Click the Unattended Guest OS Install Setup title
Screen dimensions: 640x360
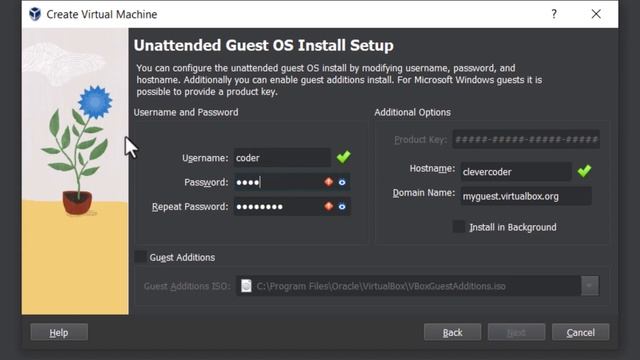coord(264,45)
